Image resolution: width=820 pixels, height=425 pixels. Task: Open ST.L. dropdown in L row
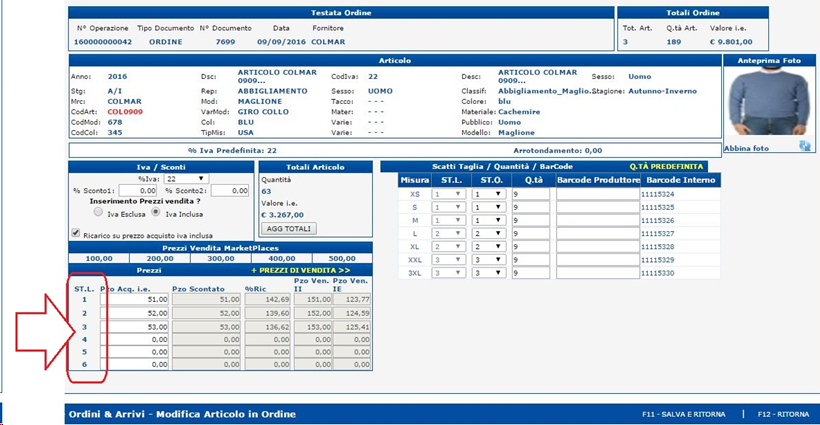449,233
